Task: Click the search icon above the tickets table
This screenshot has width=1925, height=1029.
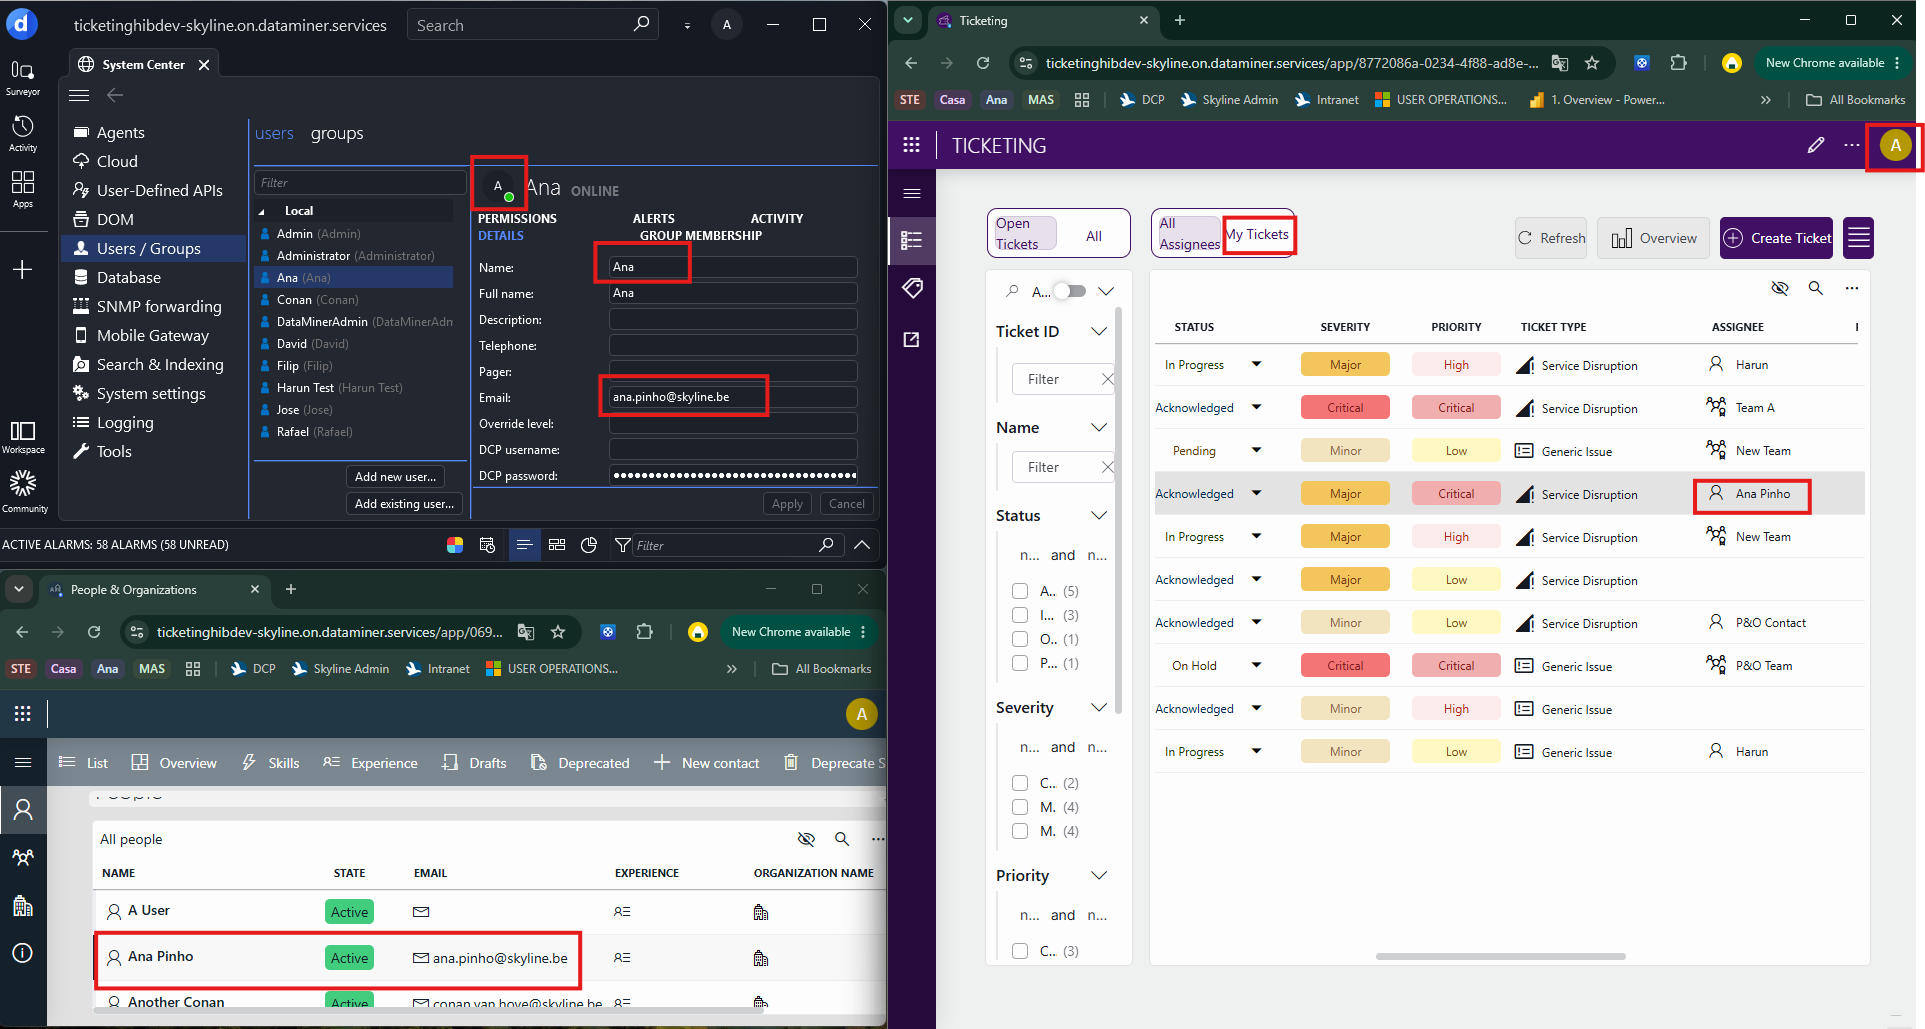Action: tap(1816, 288)
